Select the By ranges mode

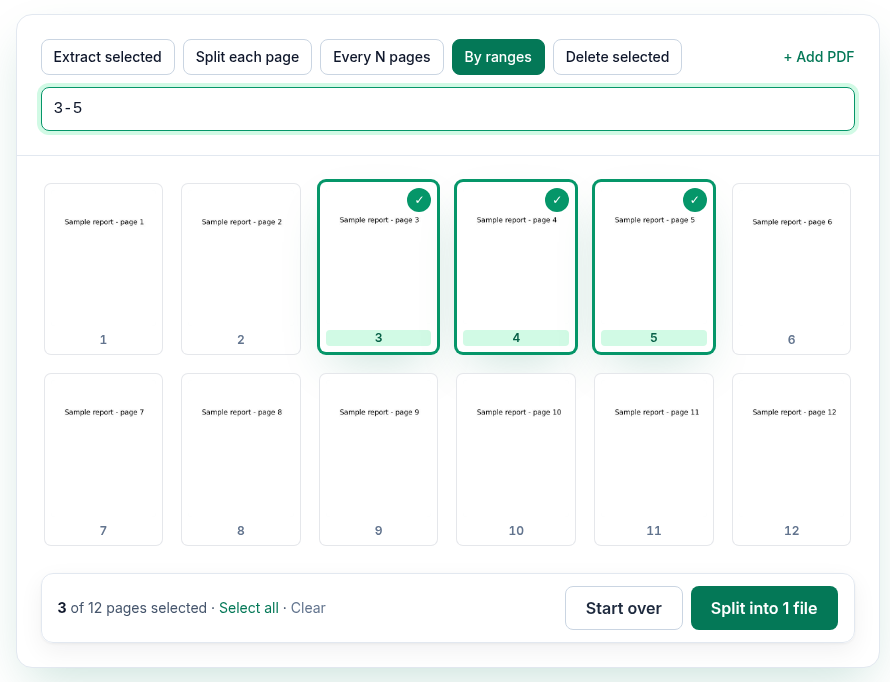point(498,57)
